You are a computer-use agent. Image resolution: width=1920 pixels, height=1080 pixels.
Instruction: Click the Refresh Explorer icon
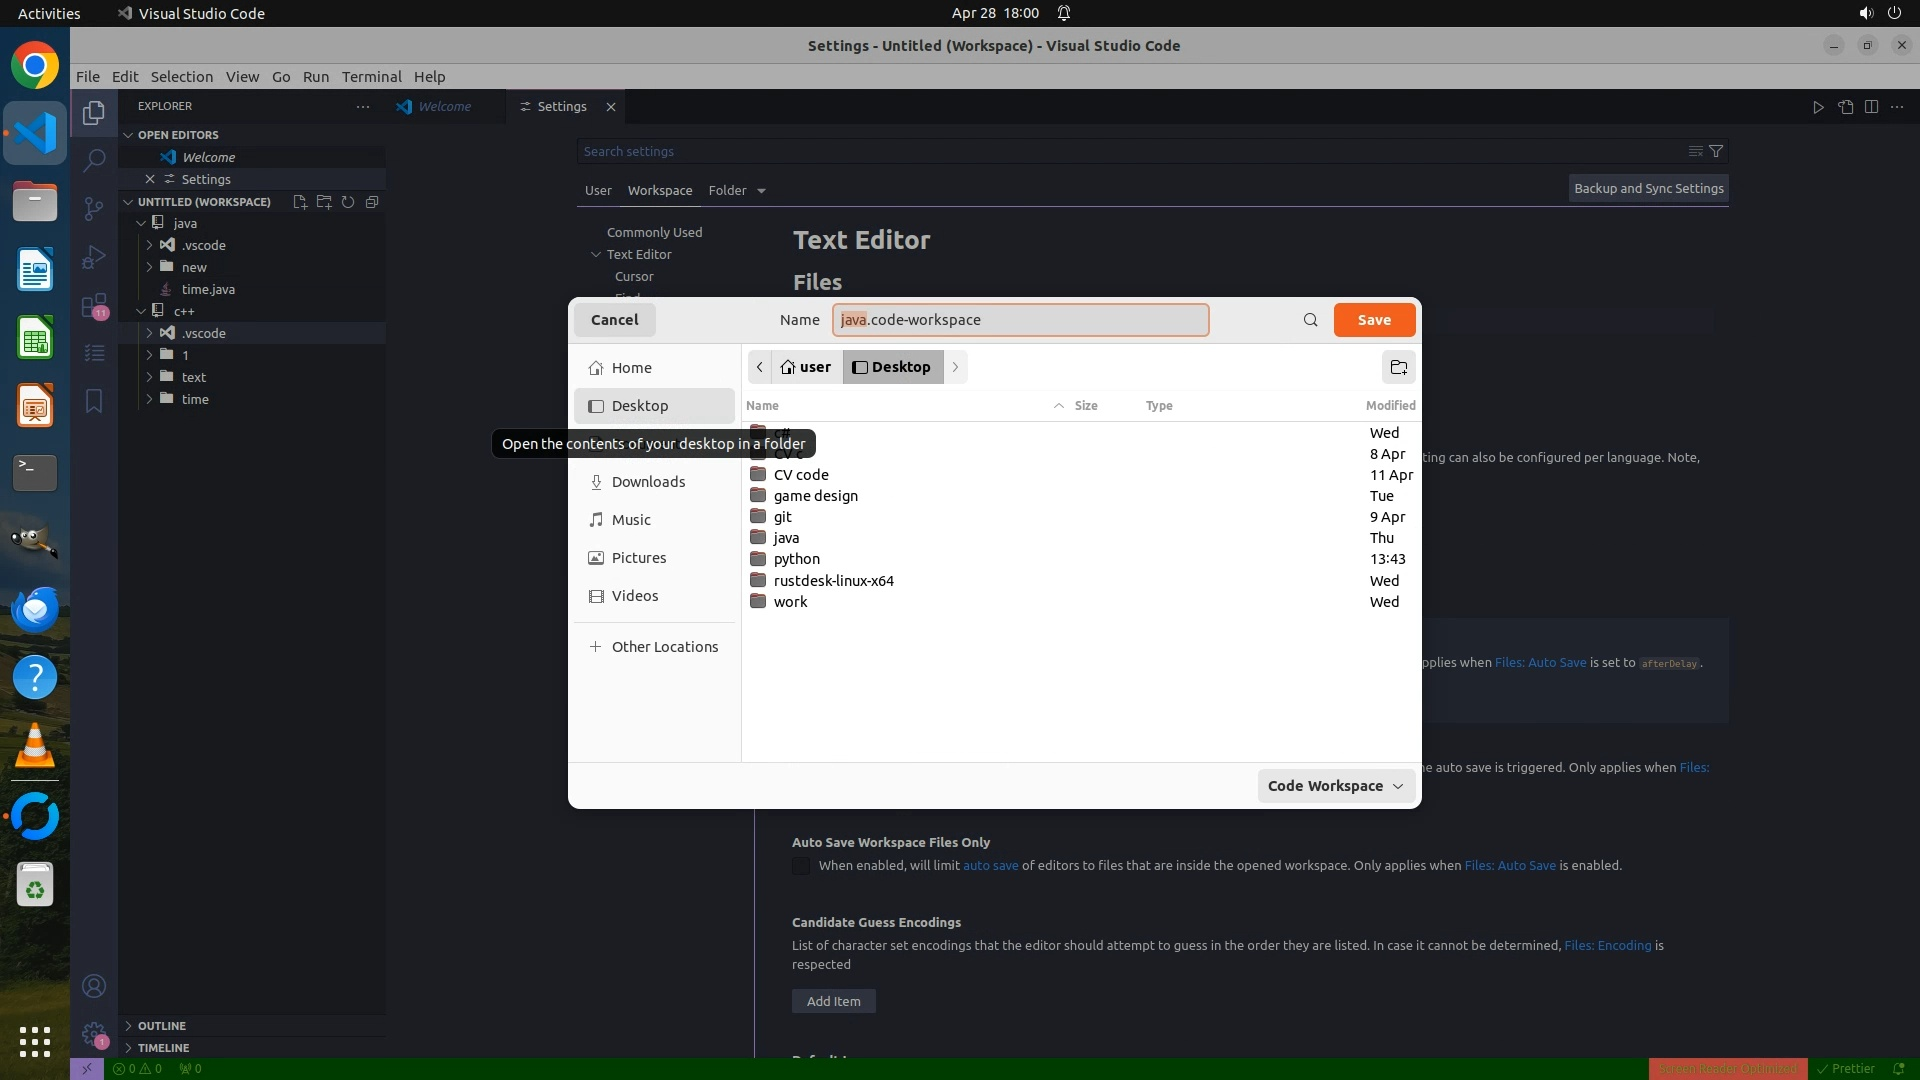point(348,202)
